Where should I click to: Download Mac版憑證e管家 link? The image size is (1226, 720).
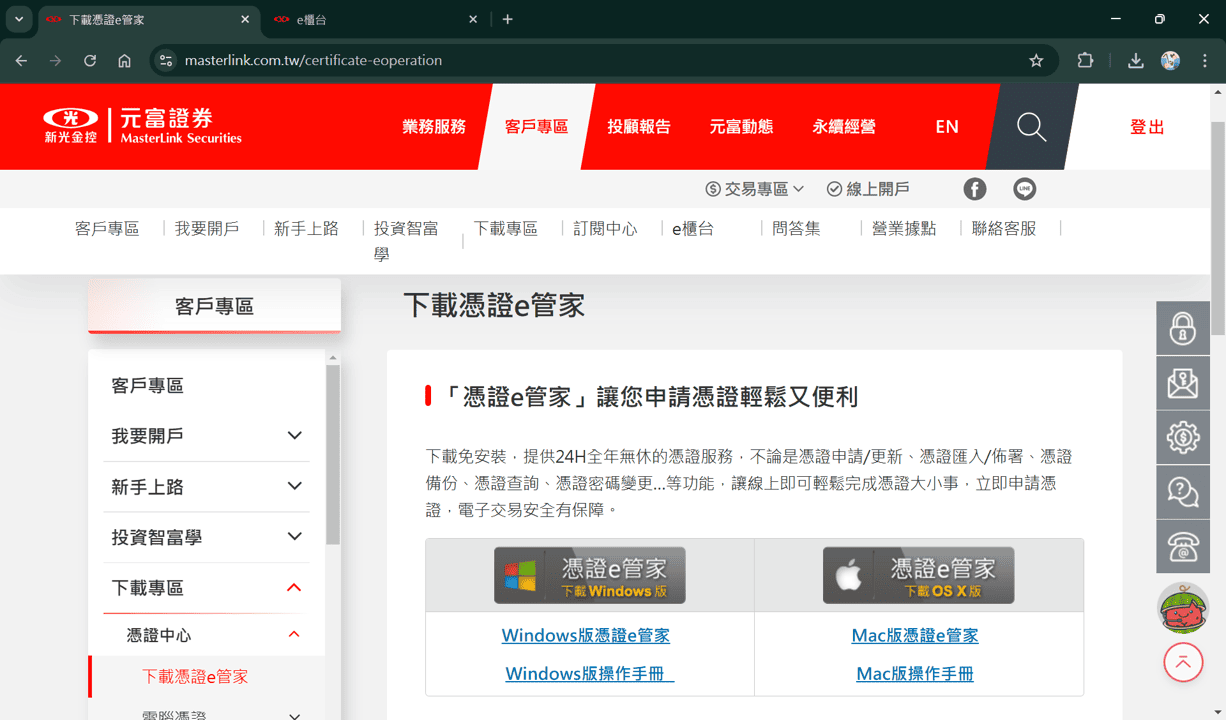[x=915, y=636]
